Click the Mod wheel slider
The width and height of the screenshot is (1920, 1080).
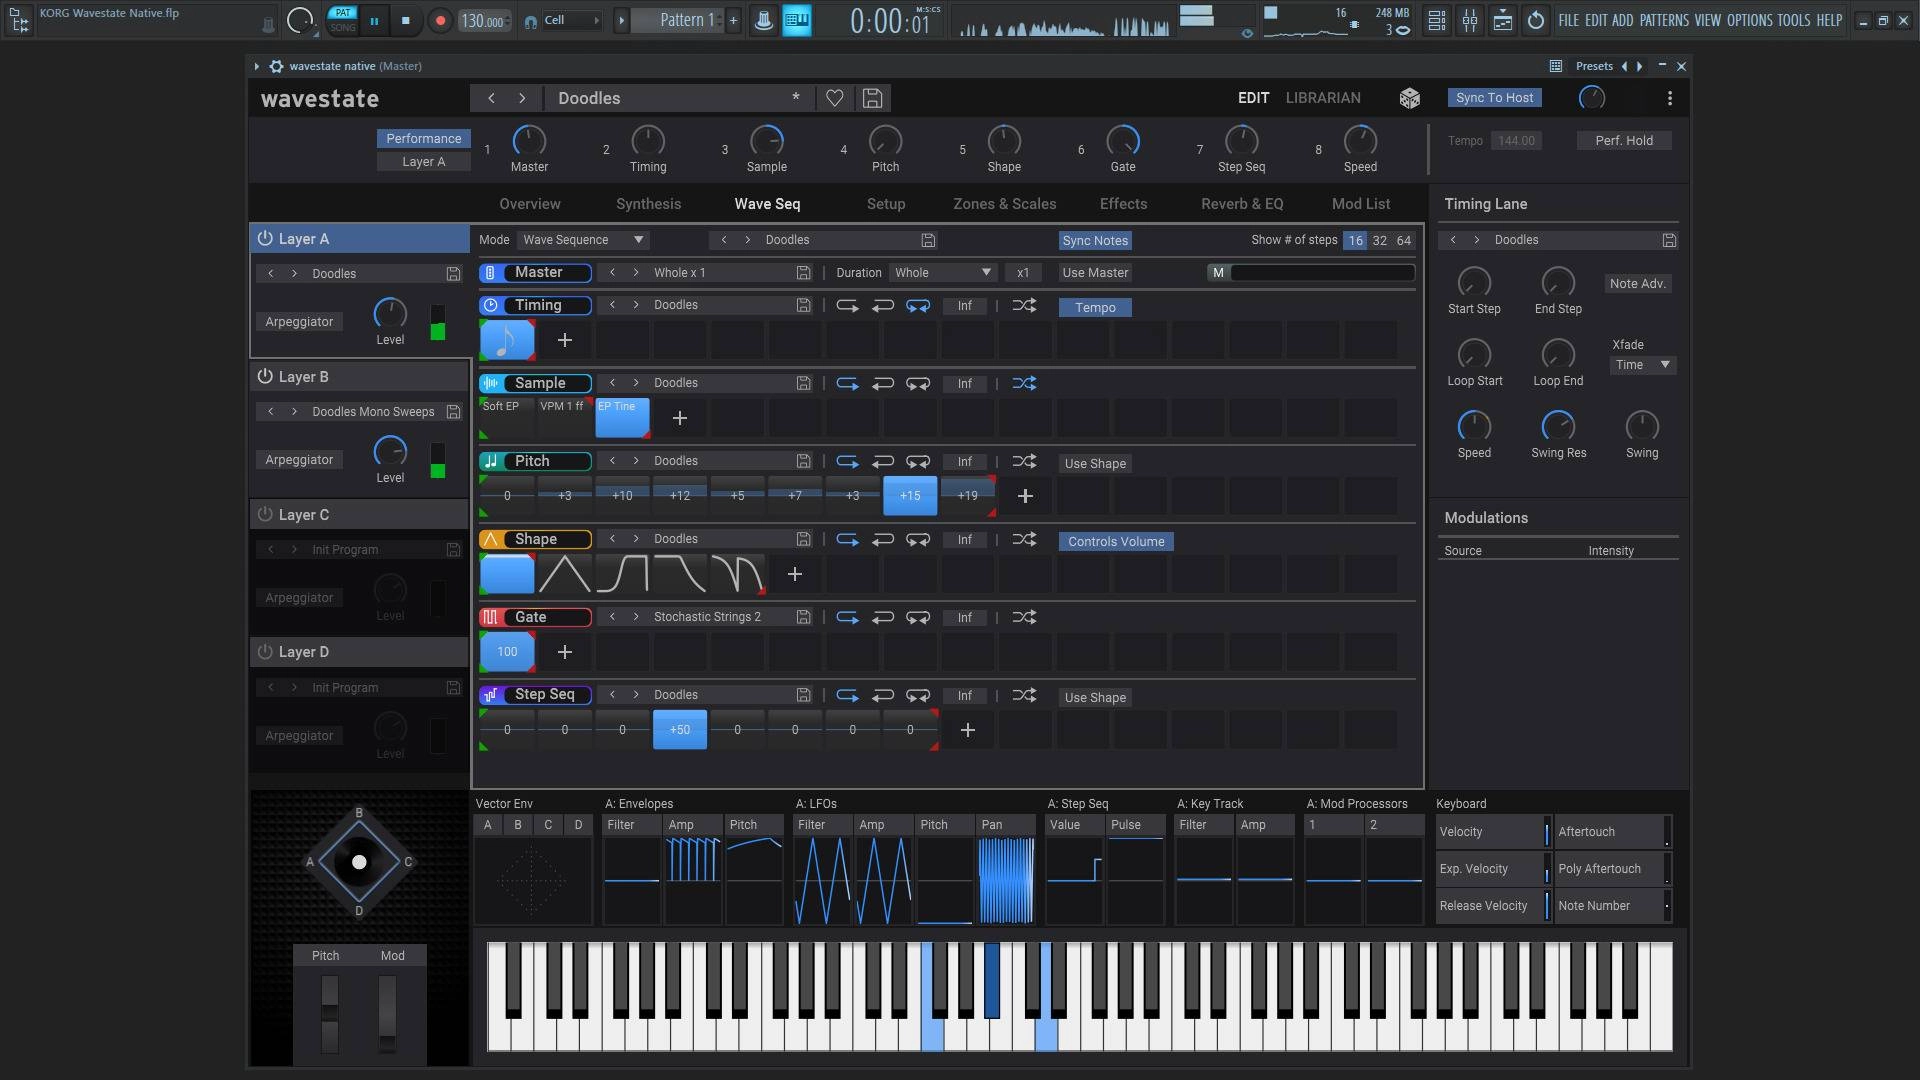(x=387, y=1015)
